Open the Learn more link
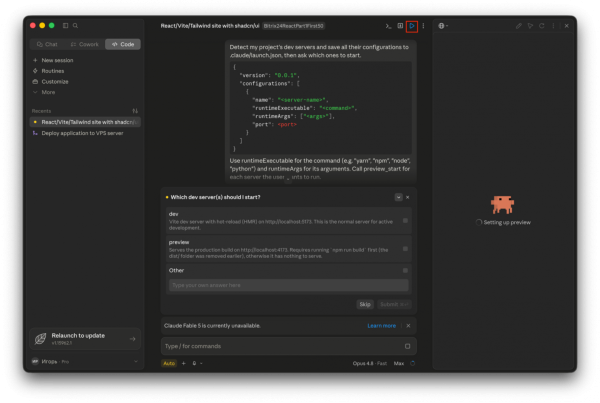This screenshot has height=403, width=600. (382, 326)
